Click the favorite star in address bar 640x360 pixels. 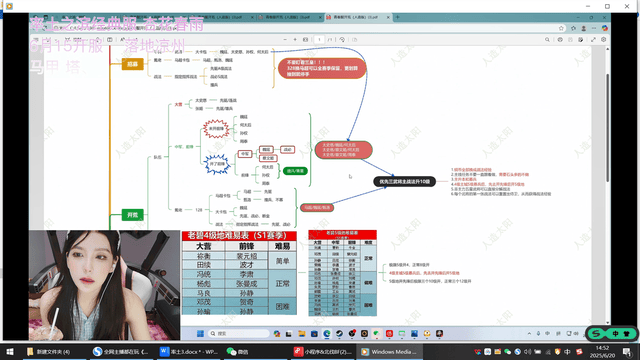[561, 28]
